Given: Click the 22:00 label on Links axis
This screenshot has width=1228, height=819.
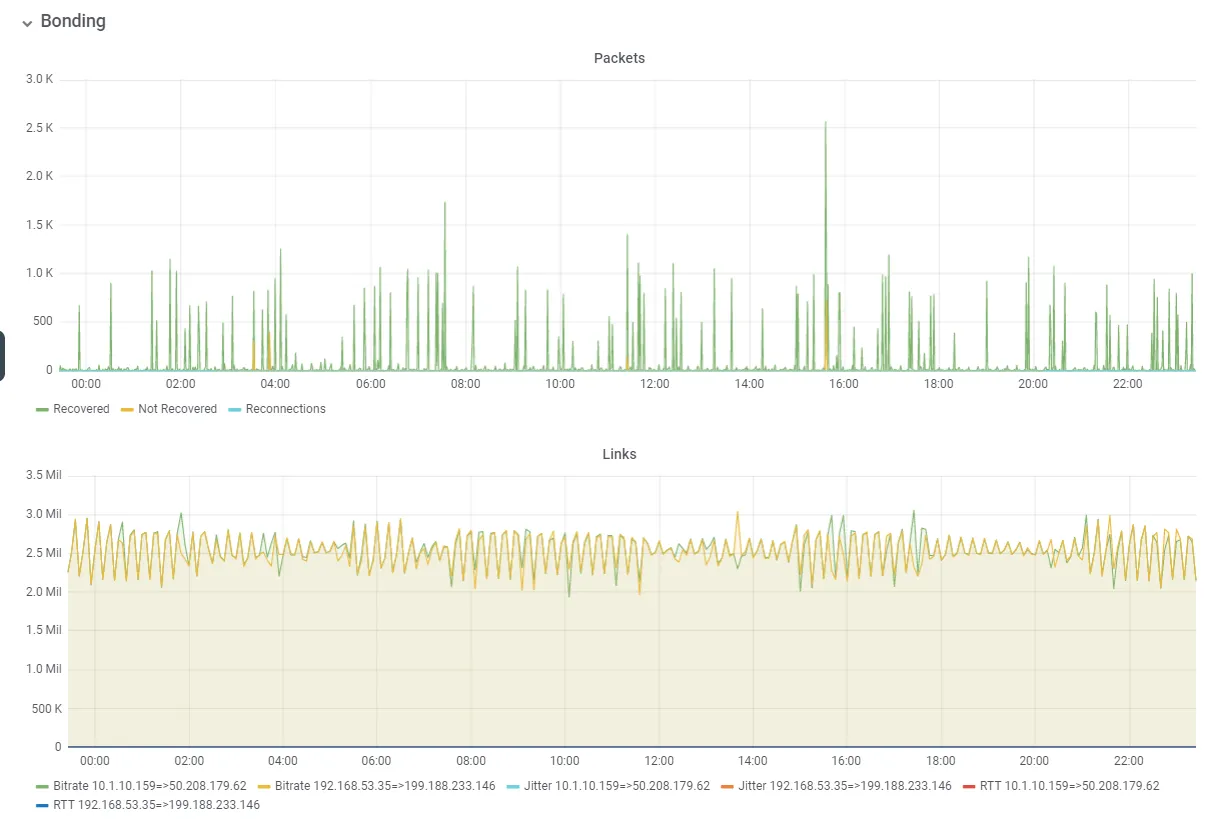Looking at the screenshot, I should (x=1128, y=761).
